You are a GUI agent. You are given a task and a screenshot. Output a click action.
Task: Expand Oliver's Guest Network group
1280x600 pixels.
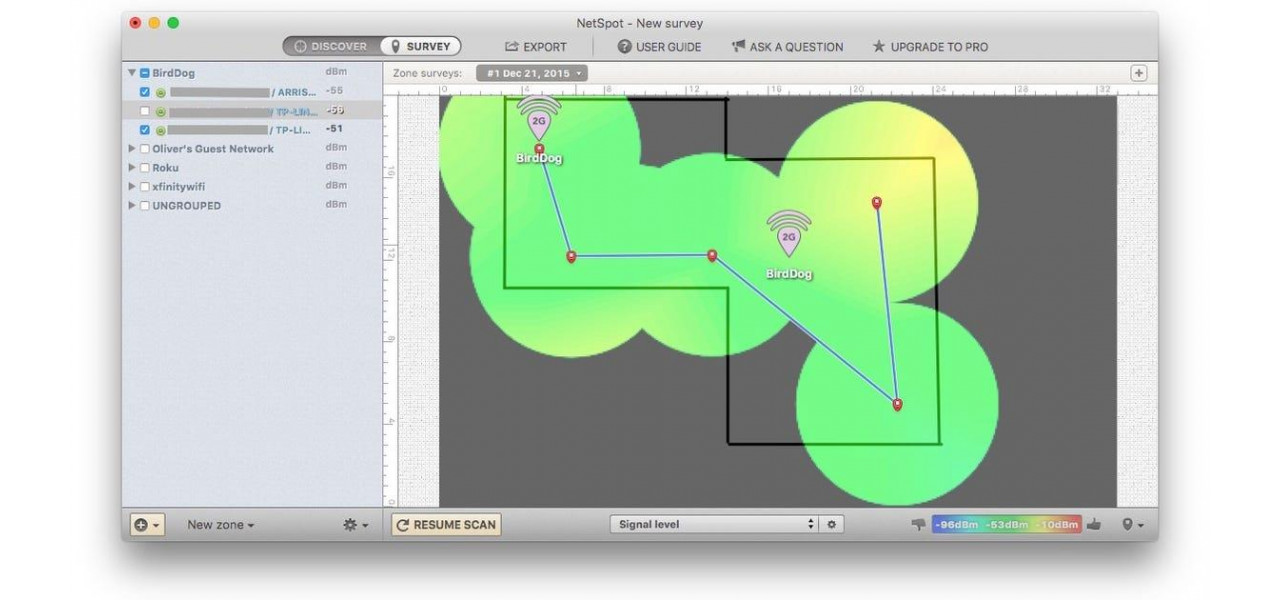coord(131,149)
